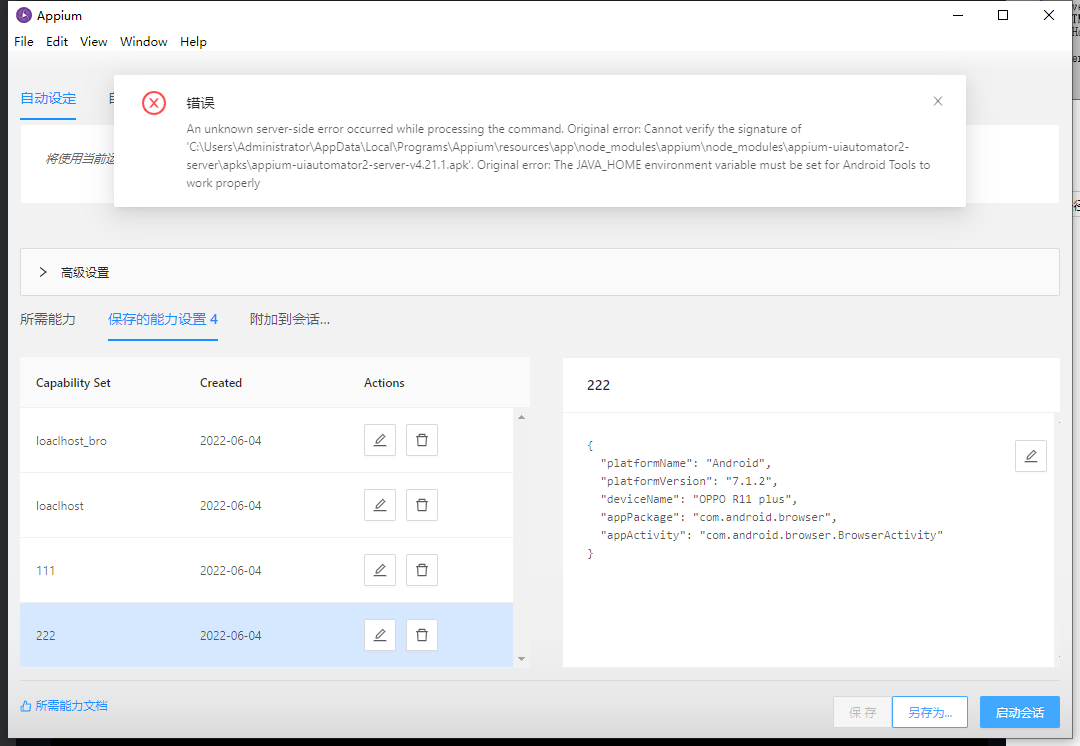
Task: Click the red error icon
Action: click(154, 103)
